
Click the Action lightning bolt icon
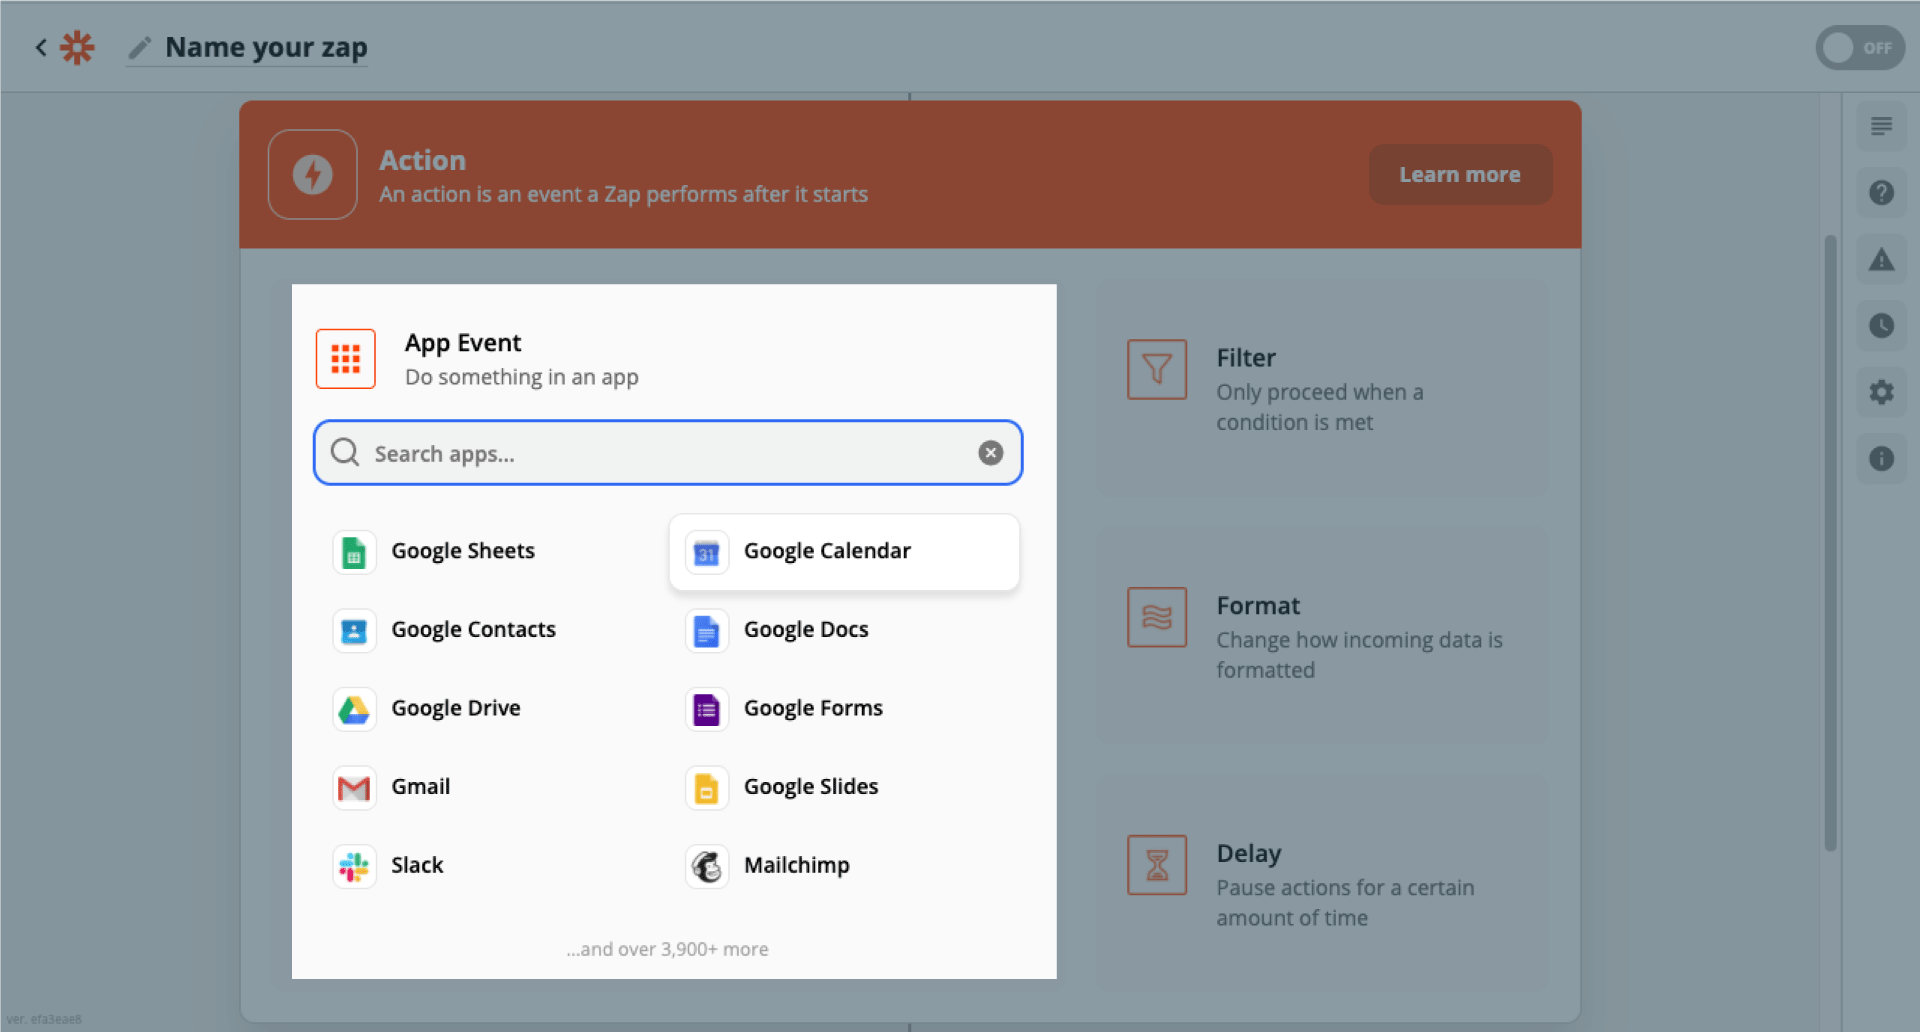point(313,174)
